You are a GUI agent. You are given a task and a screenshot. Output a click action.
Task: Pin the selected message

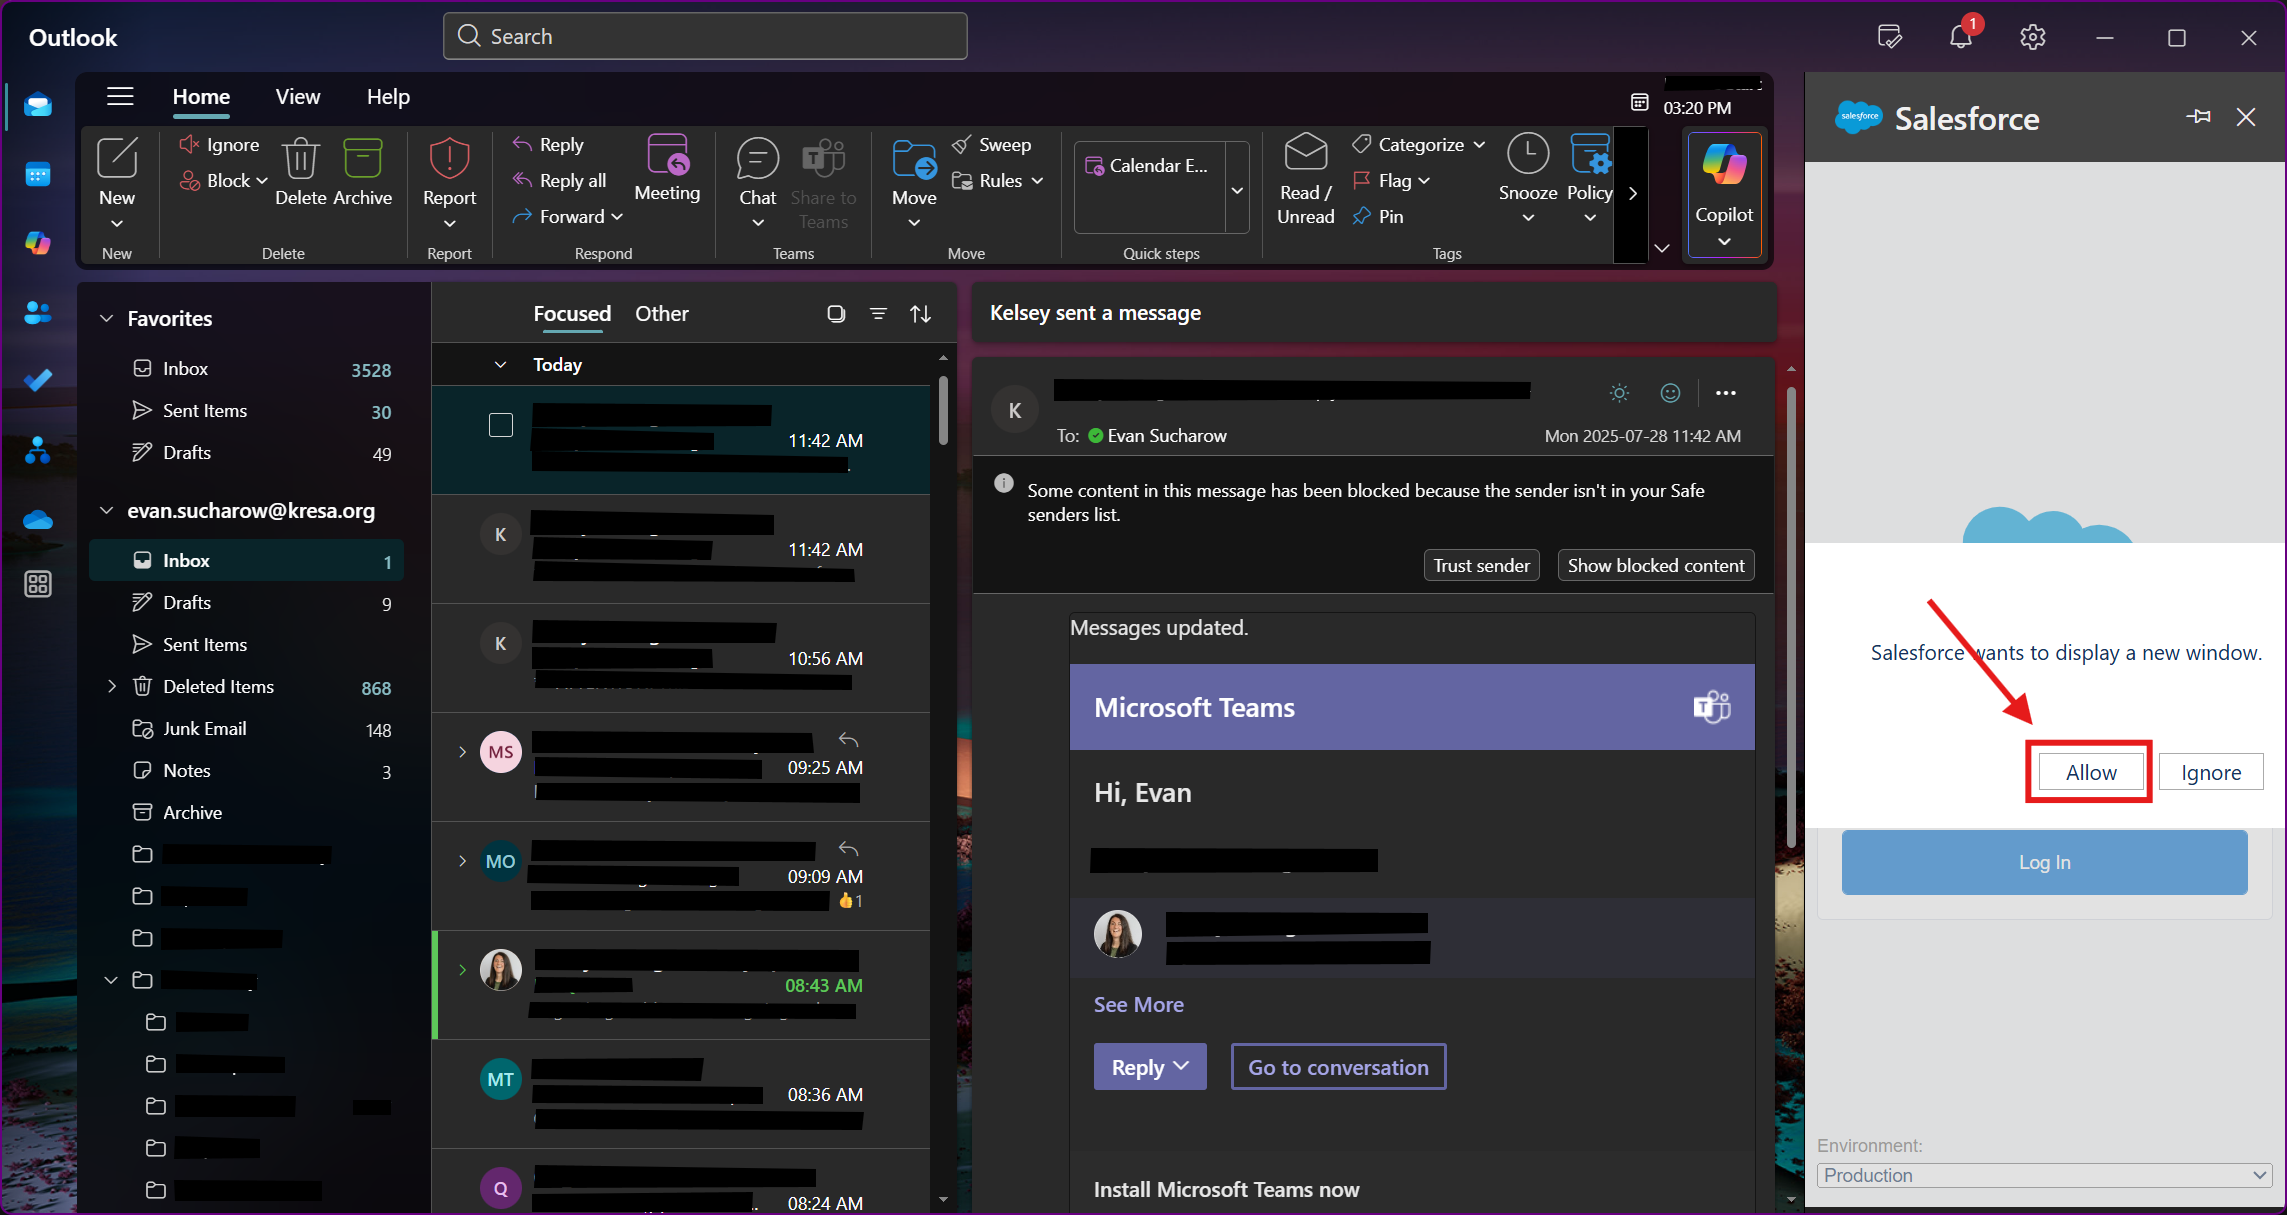[1378, 216]
